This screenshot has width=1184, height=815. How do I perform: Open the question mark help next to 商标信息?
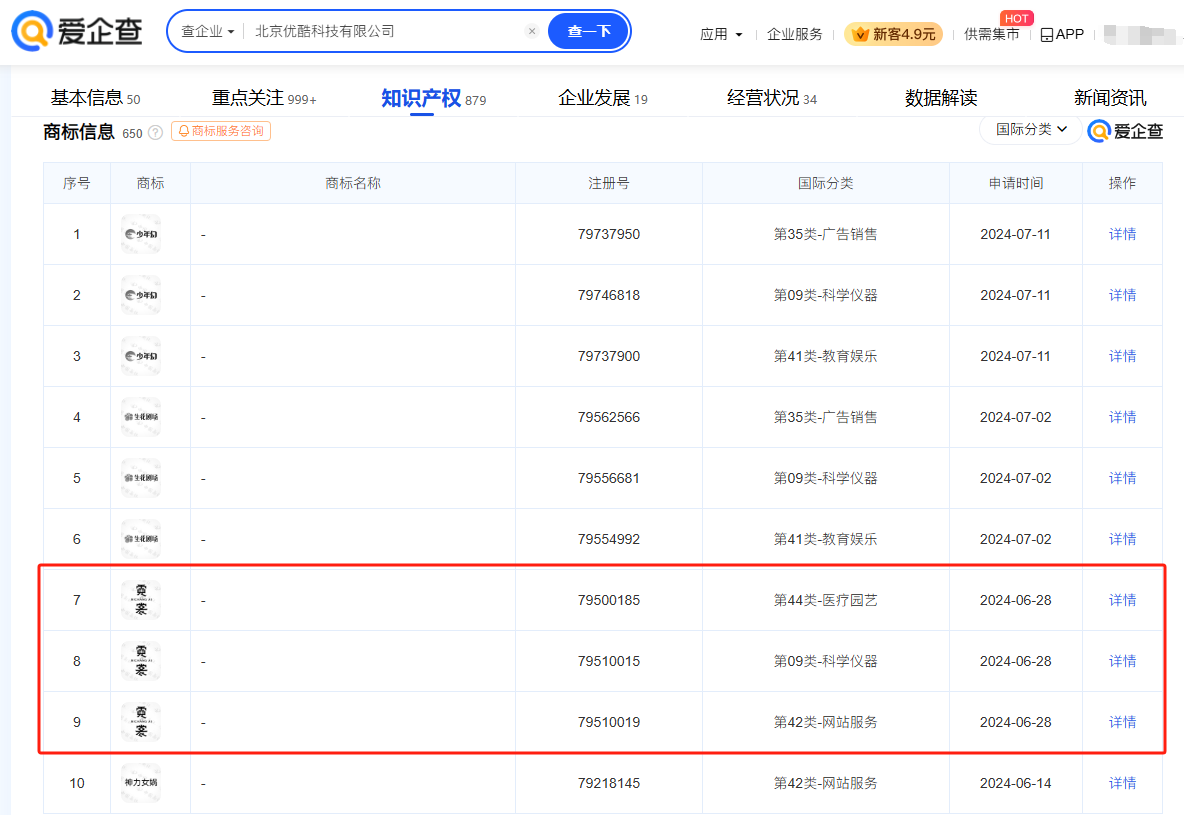[x=156, y=133]
